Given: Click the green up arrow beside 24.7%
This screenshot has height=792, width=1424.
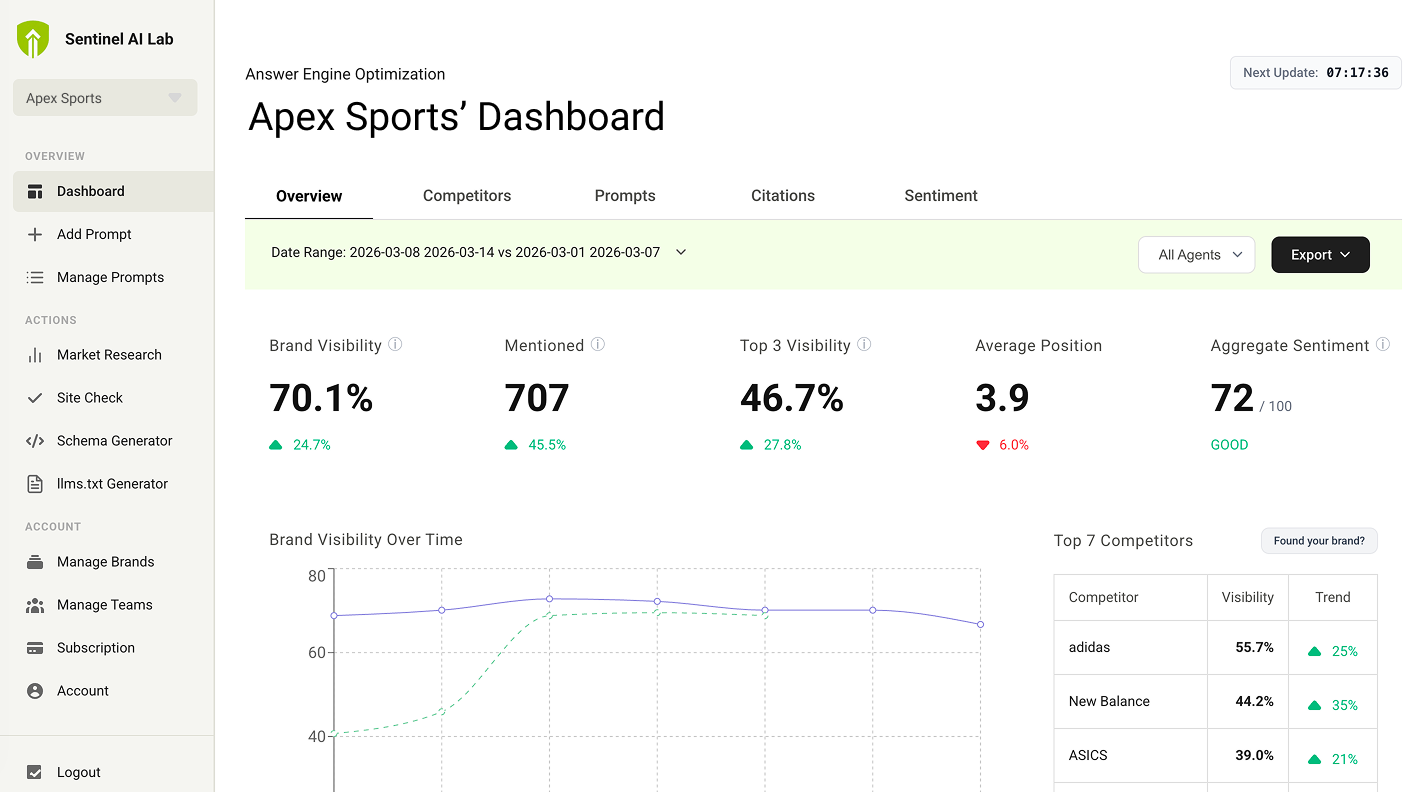Looking at the screenshot, I should pos(276,445).
